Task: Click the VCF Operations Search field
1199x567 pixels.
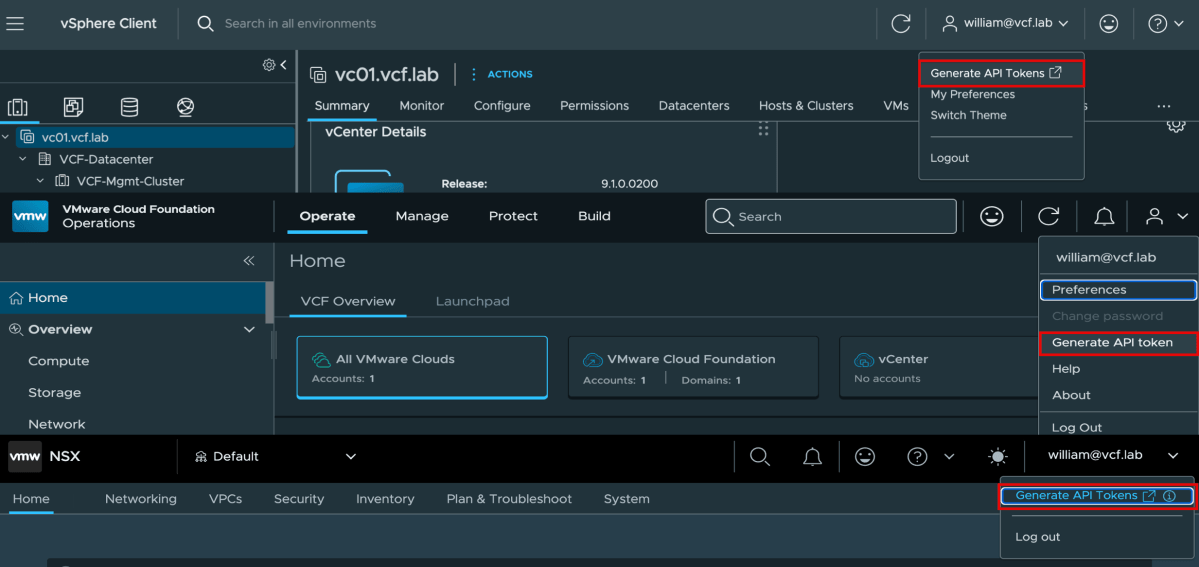Action: point(830,217)
